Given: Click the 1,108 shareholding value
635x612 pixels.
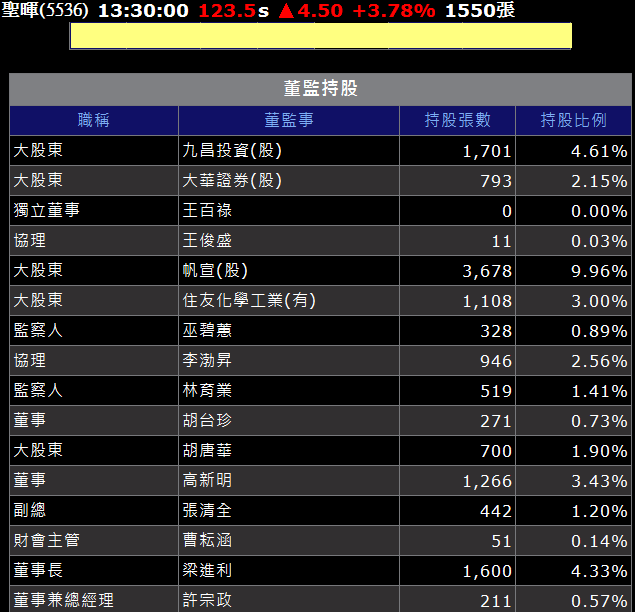Looking at the screenshot, I should click(x=487, y=302).
